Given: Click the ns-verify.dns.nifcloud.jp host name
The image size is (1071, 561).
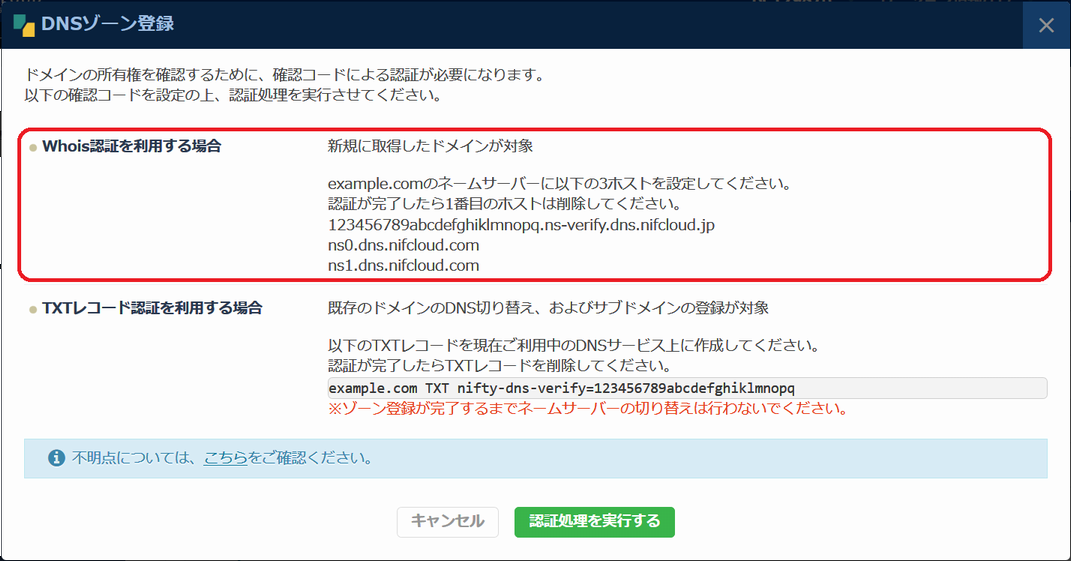Looking at the screenshot, I should tap(521, 225).
